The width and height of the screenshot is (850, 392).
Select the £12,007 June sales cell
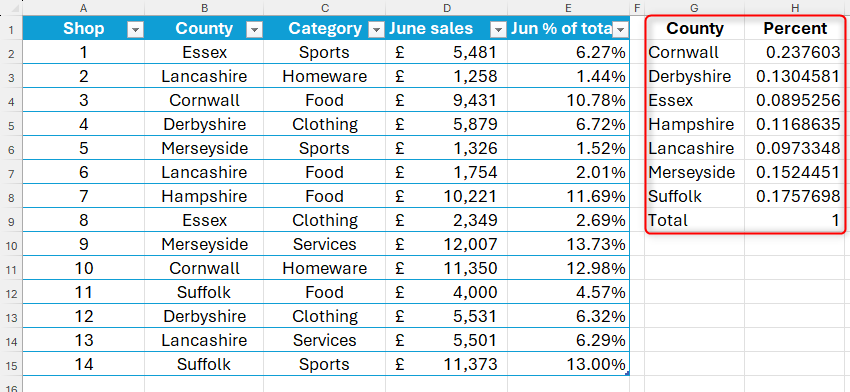[447, 244]
